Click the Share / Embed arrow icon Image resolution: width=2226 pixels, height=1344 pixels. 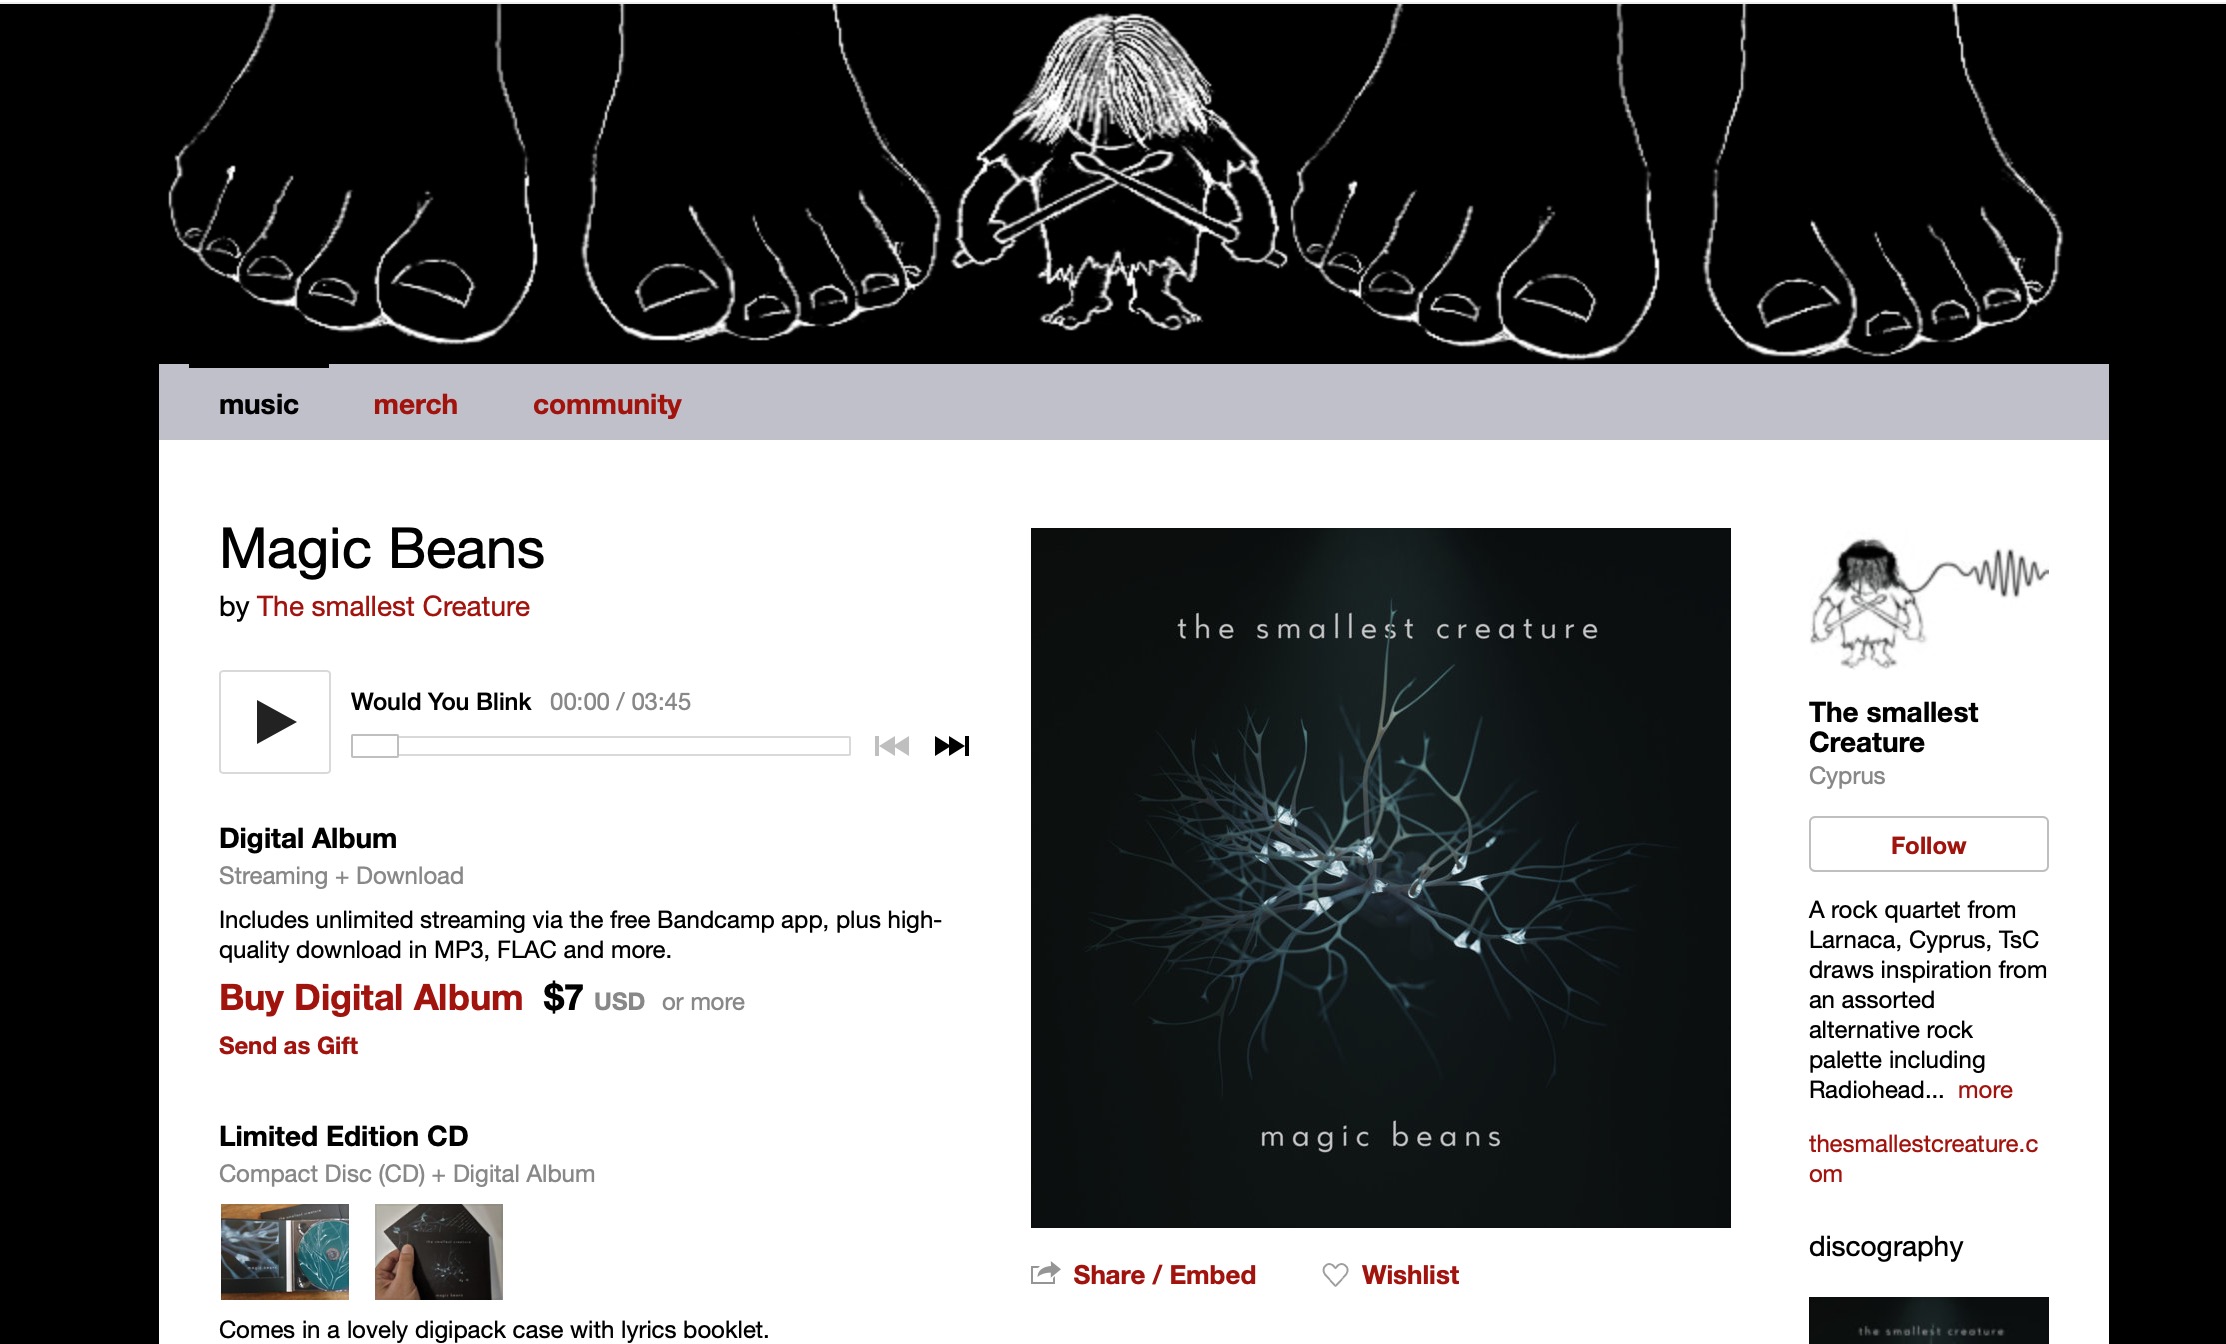click(1045, 1274)
